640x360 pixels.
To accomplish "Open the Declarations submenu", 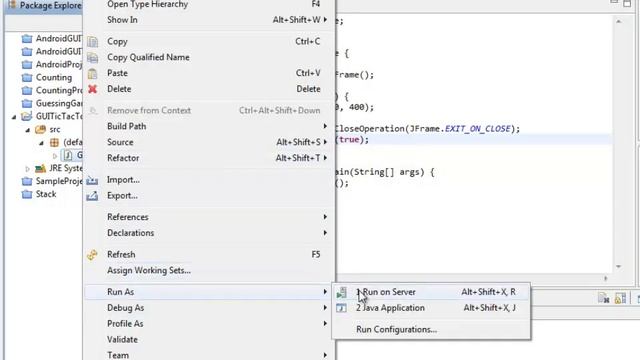I will pos(209,233).
